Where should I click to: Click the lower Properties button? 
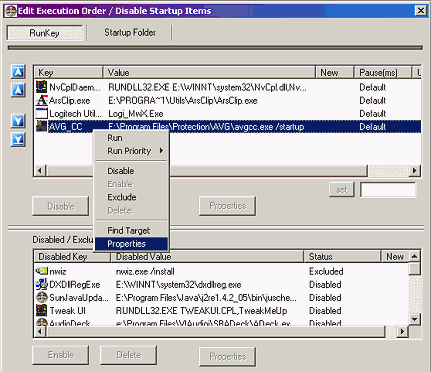pos(228,357)
